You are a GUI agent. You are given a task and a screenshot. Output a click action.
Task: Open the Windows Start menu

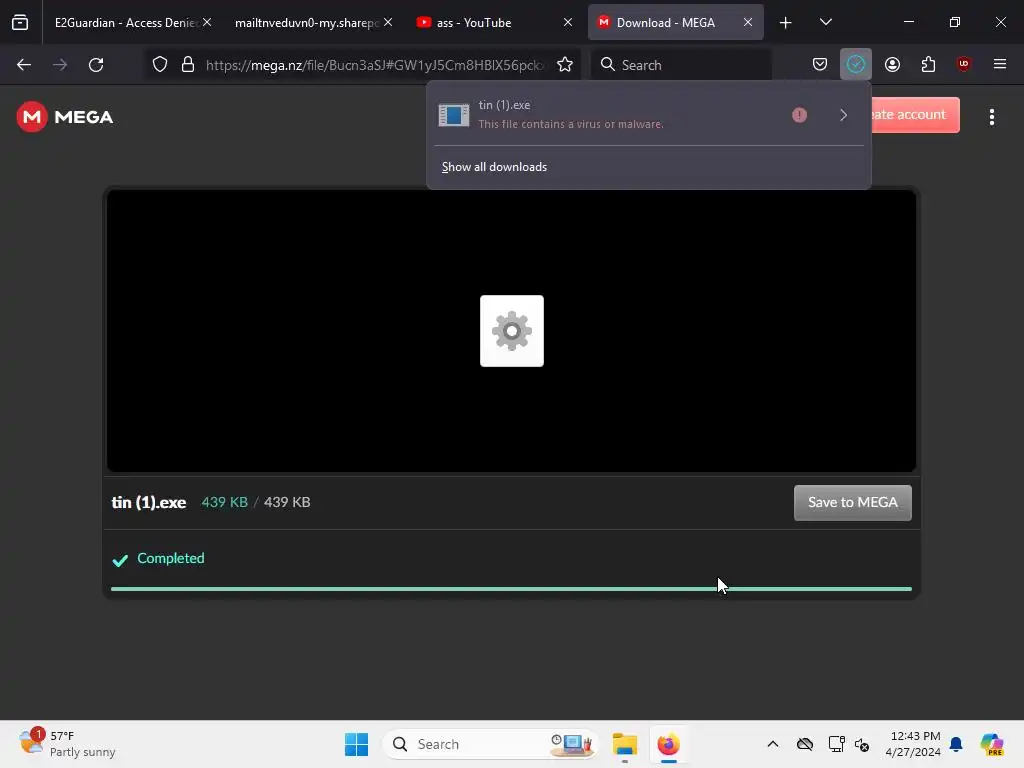pyautogui.click(x=357, y=744)
